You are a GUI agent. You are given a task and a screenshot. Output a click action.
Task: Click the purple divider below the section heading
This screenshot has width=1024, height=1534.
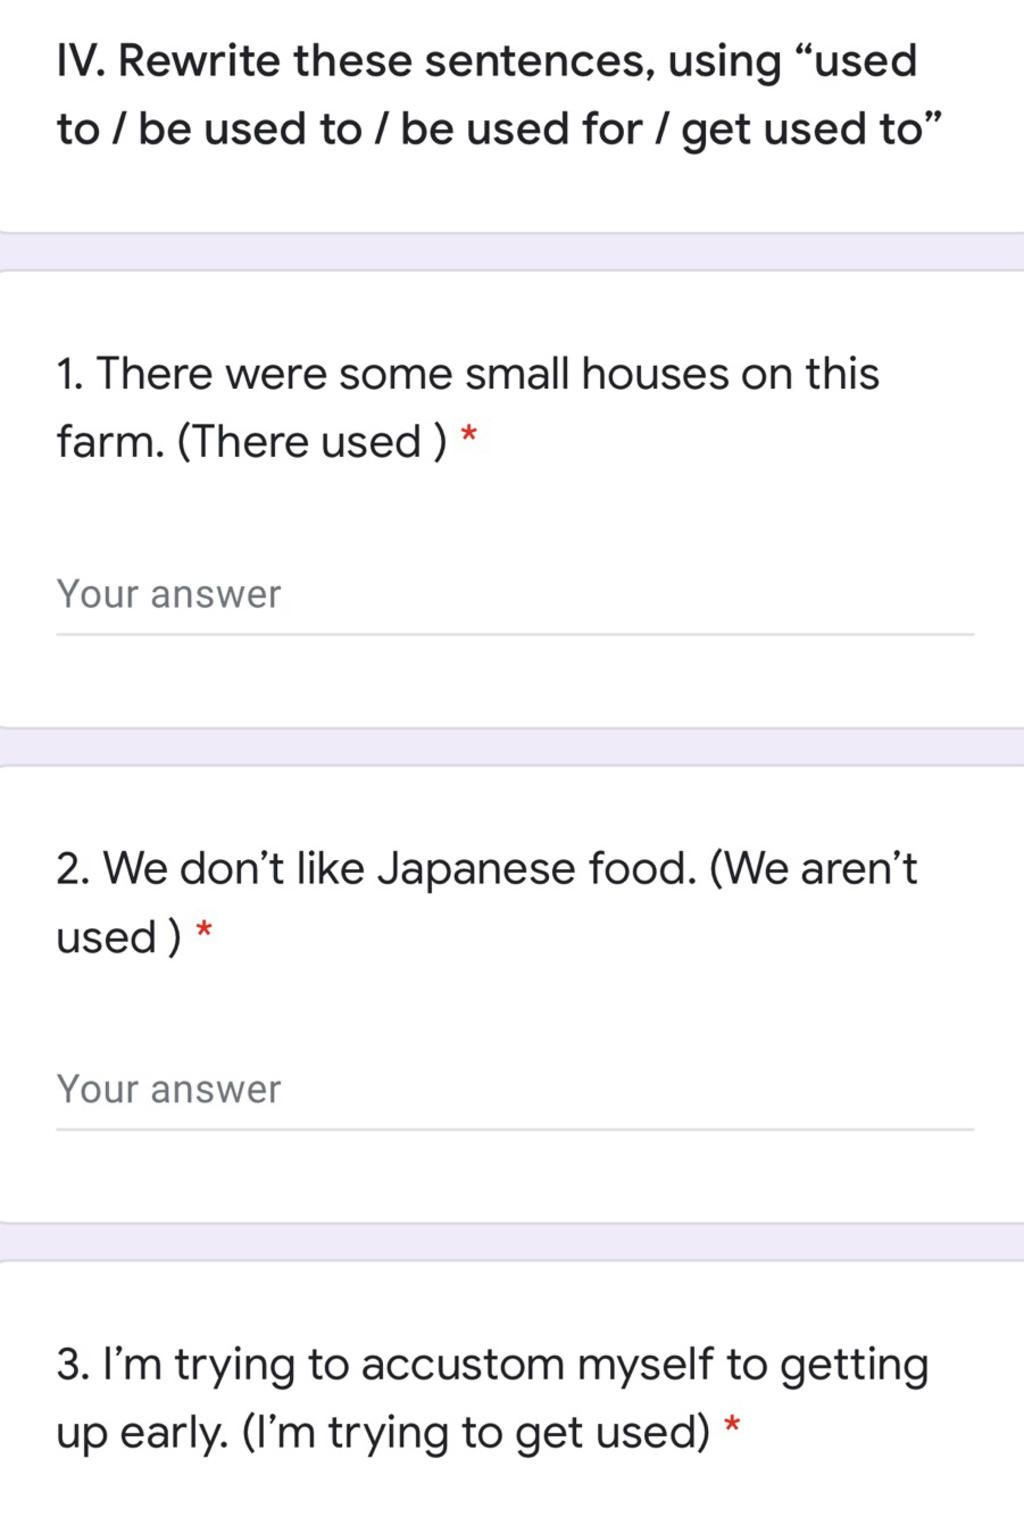512,251
